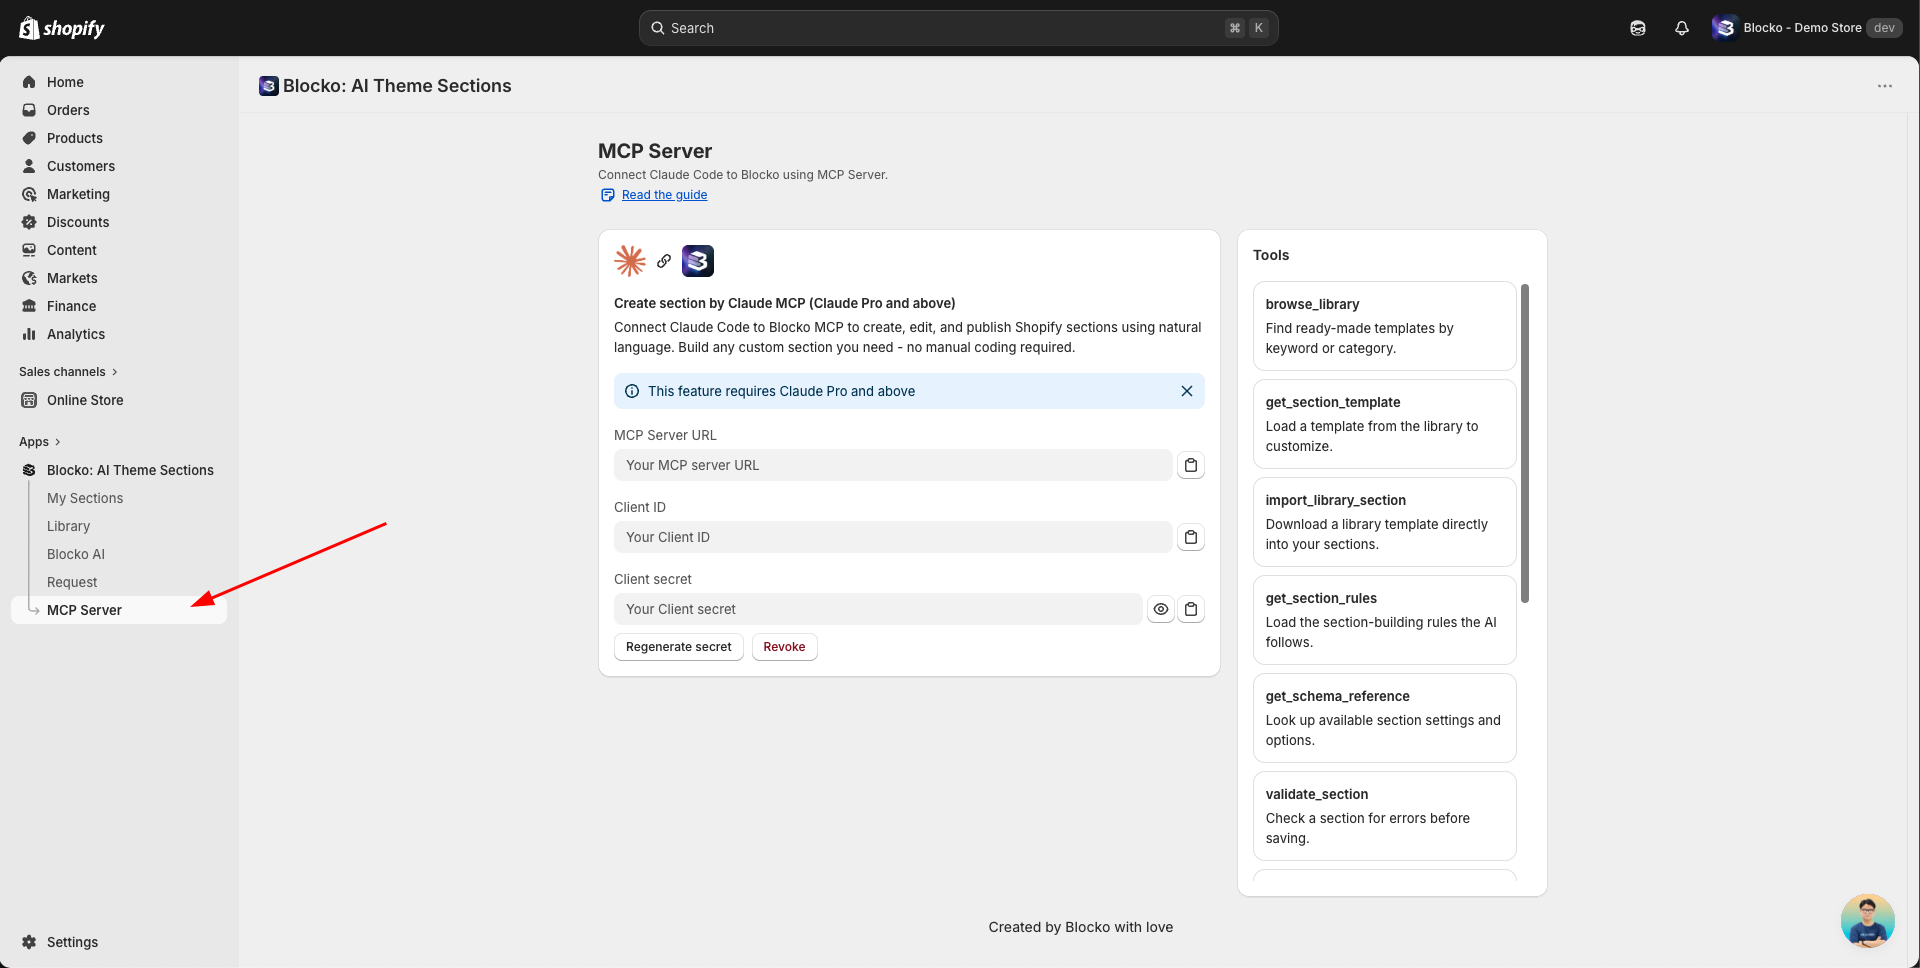This screenshot has width=1920, height=968.
Task: Copy the MCP Server URL
Action: 1191,465
